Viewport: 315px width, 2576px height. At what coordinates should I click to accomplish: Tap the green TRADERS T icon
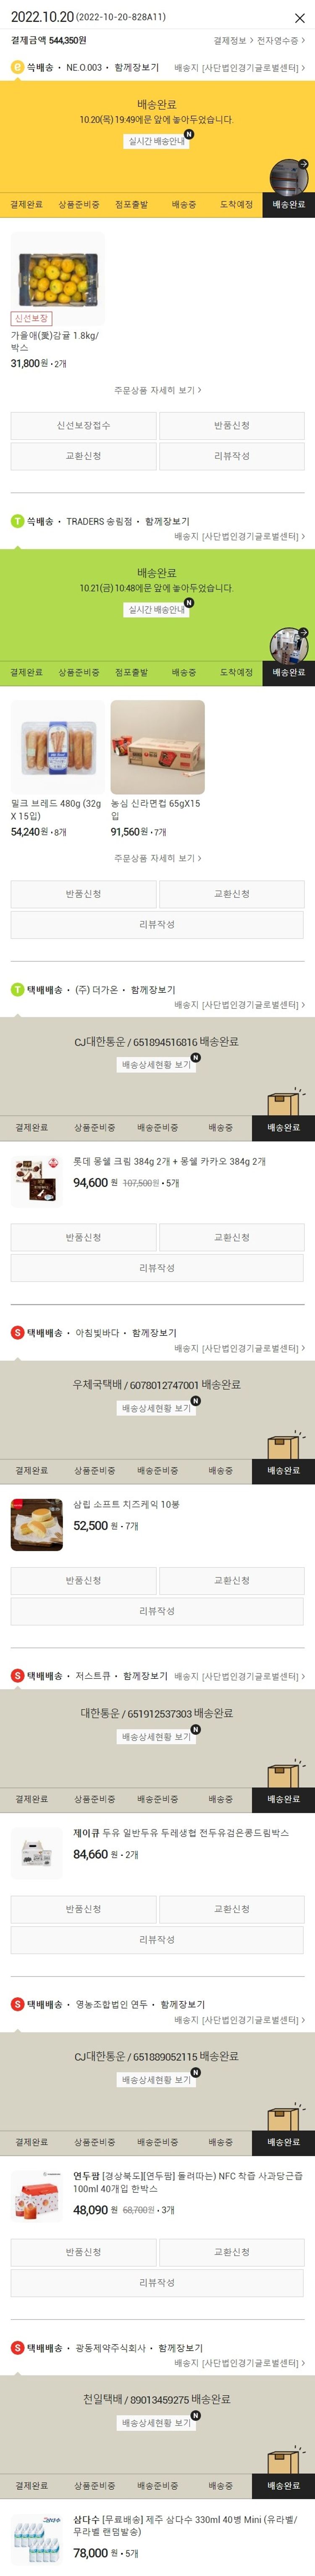click(x=17, y=521)
